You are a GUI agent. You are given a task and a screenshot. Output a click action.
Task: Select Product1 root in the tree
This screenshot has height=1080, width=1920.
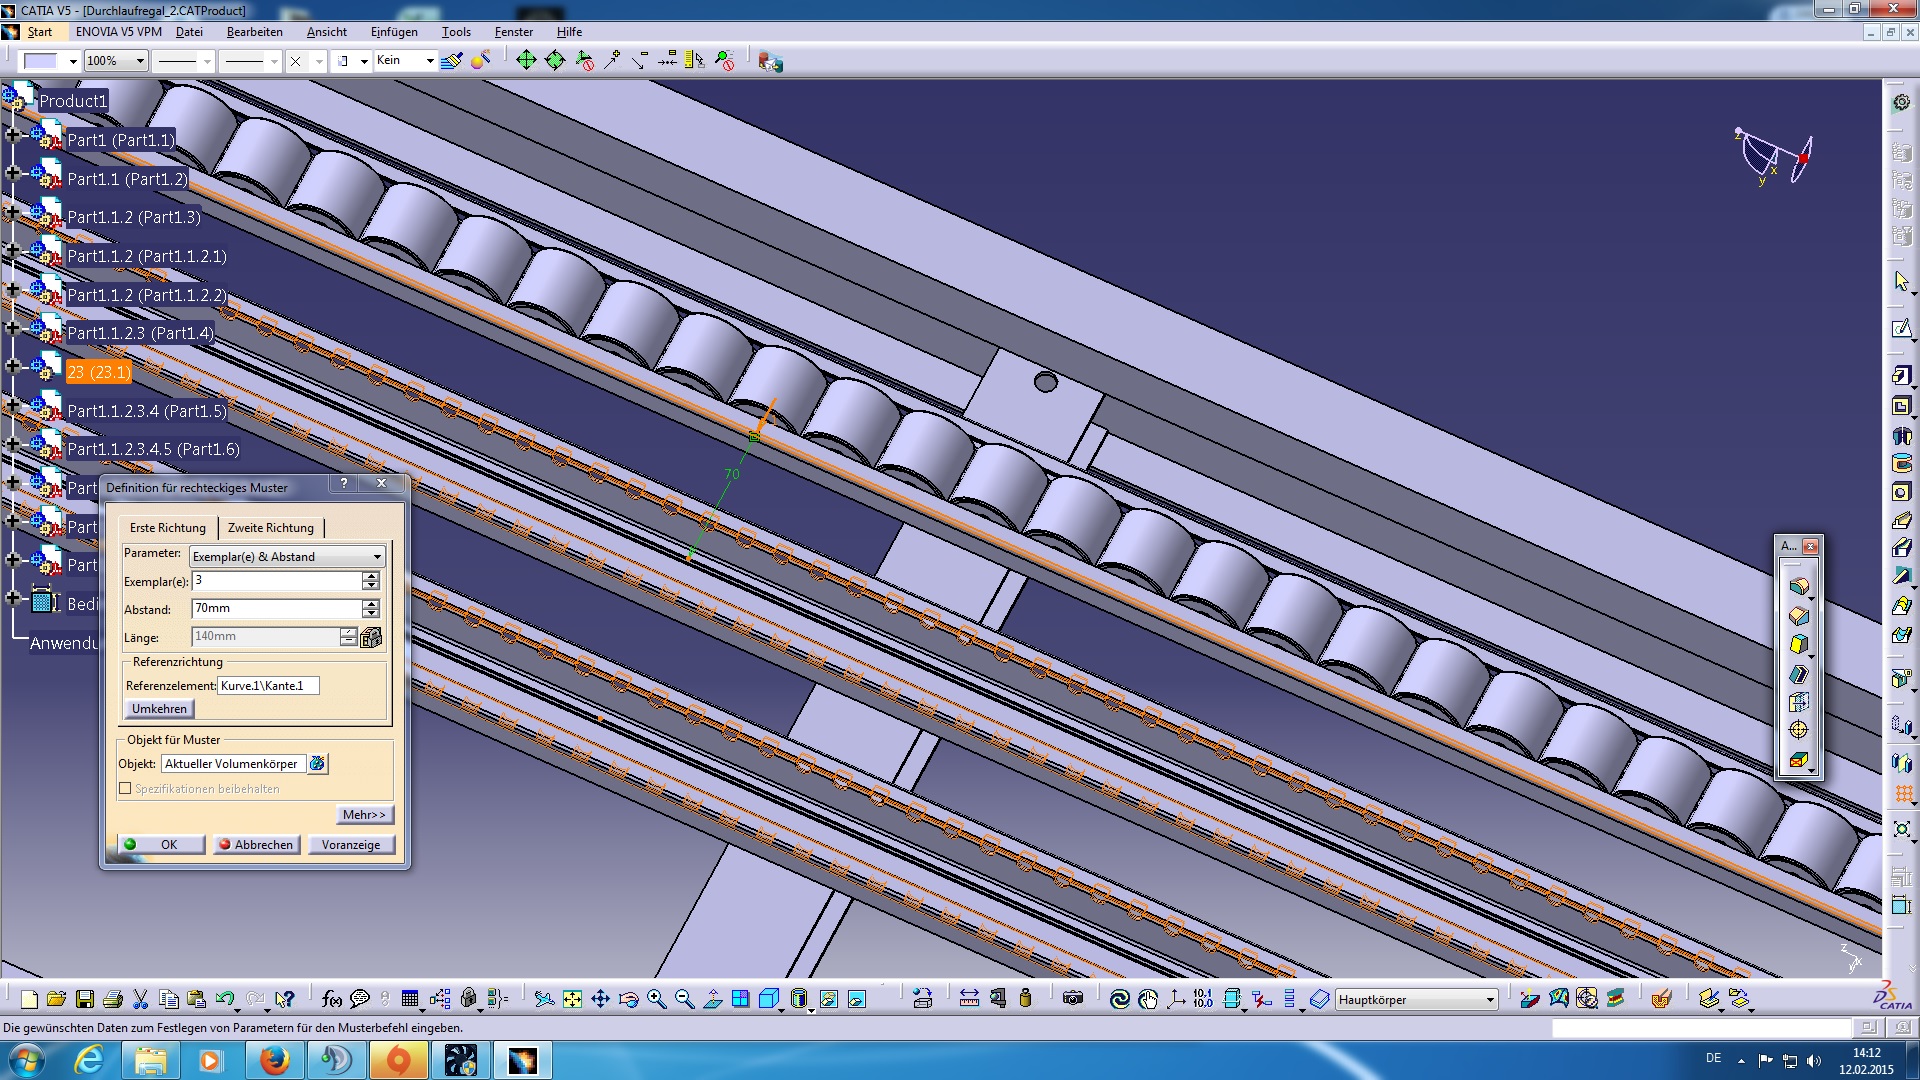(x=72, y=101)
